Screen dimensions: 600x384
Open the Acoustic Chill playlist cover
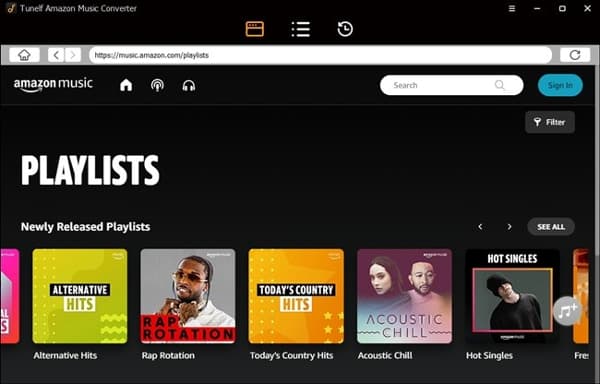click(x=404, y=296)
